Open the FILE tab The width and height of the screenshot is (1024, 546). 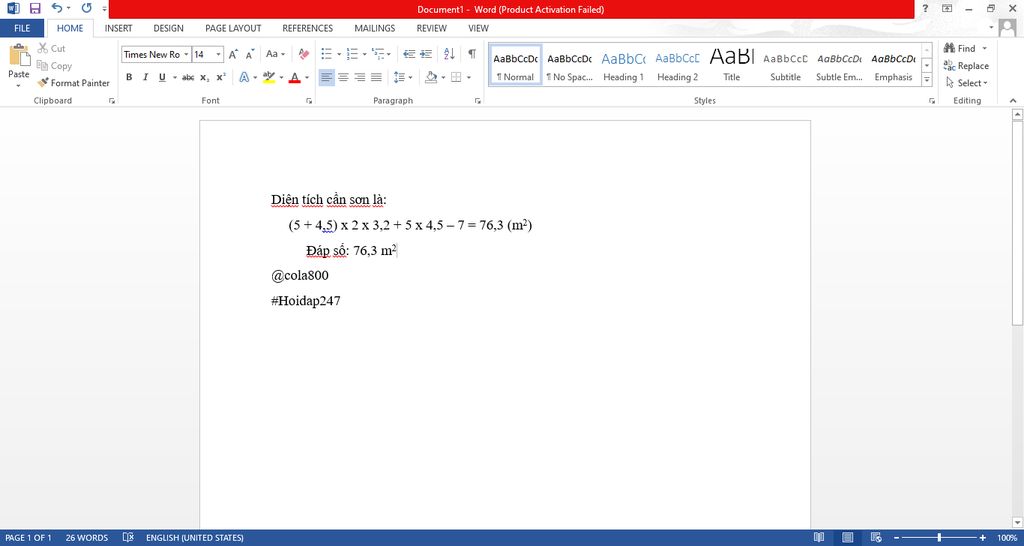pos(22,28)
